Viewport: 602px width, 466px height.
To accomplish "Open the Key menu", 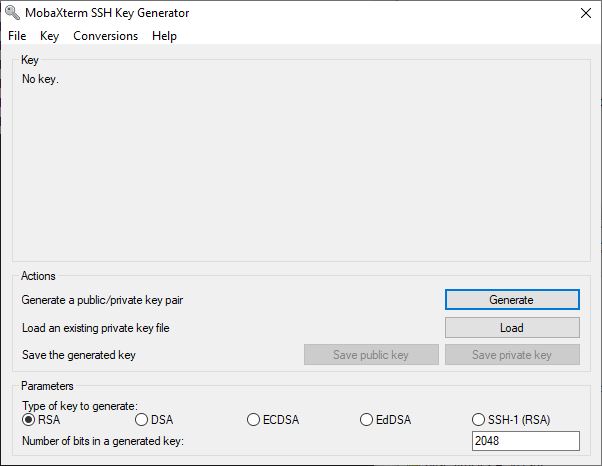I will (50, 36).
